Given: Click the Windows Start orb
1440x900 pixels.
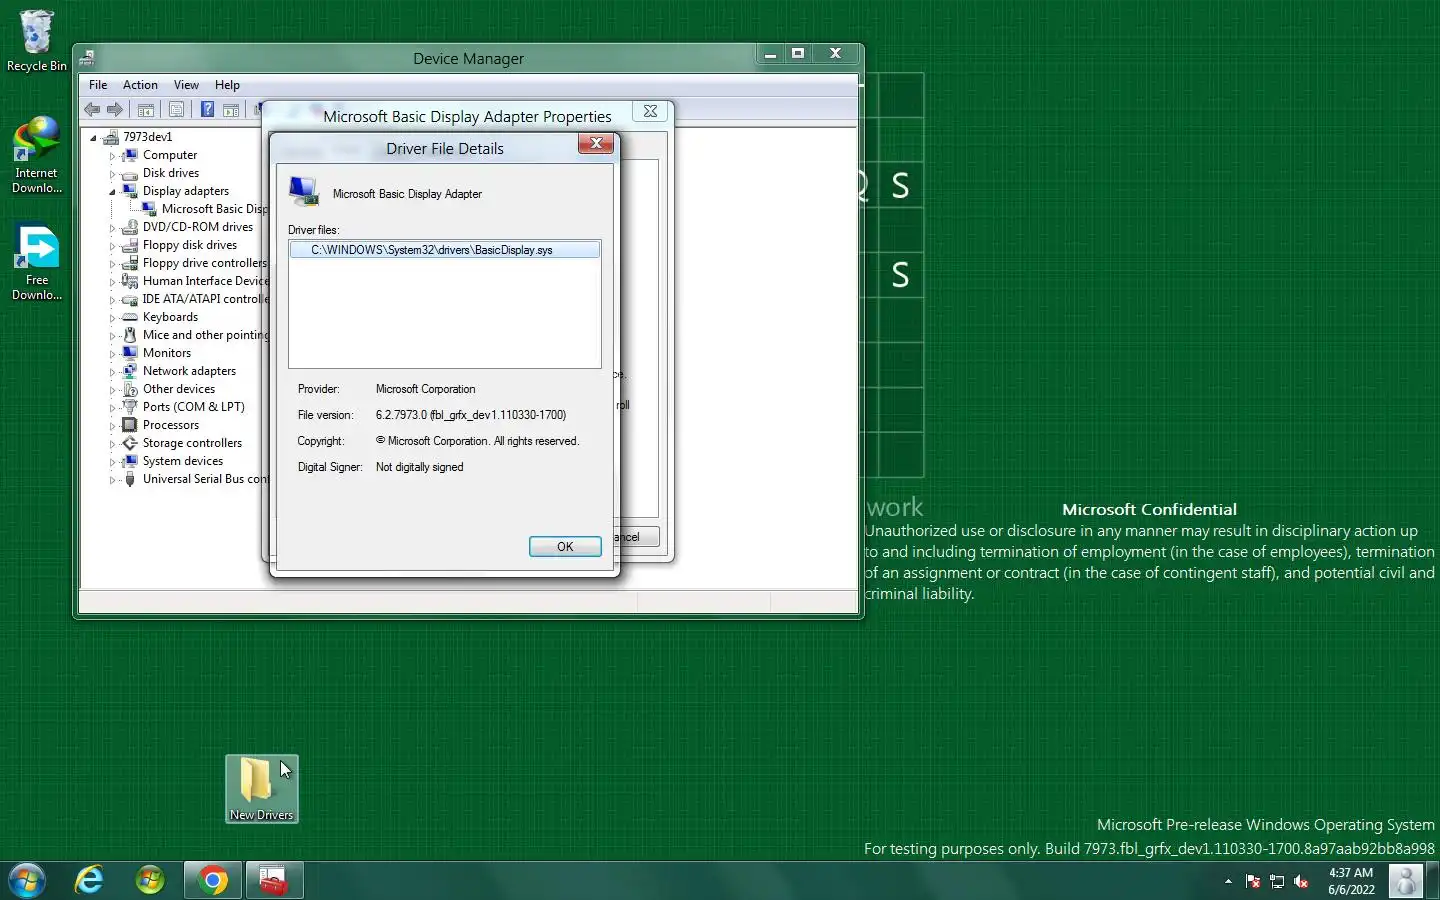Looking at the screenshot, I should pos(27,880).
